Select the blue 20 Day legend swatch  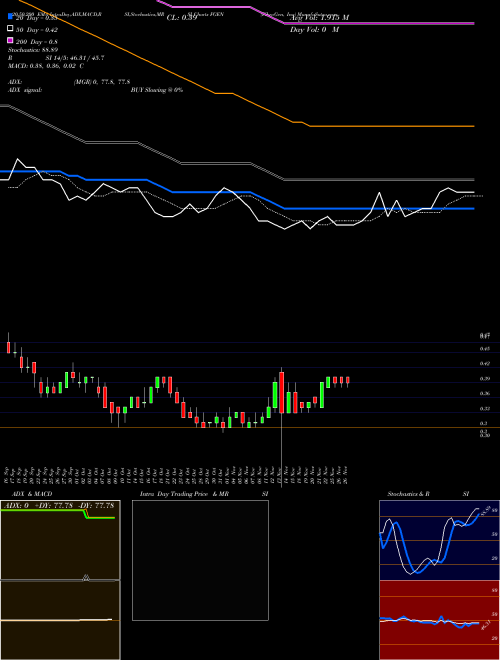click(10, 16)
